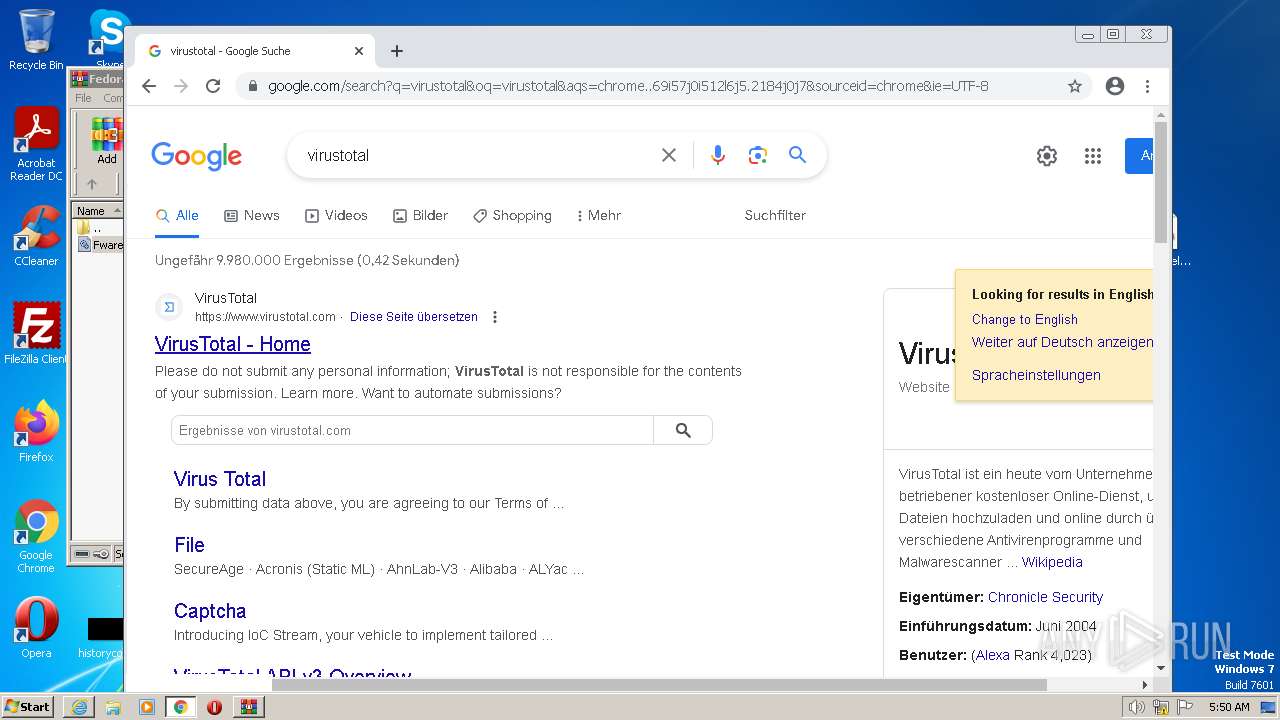The width and height of the screenshot is (1280, 720).
Task: Open Google settings gear
Action: coord(1047,156)
